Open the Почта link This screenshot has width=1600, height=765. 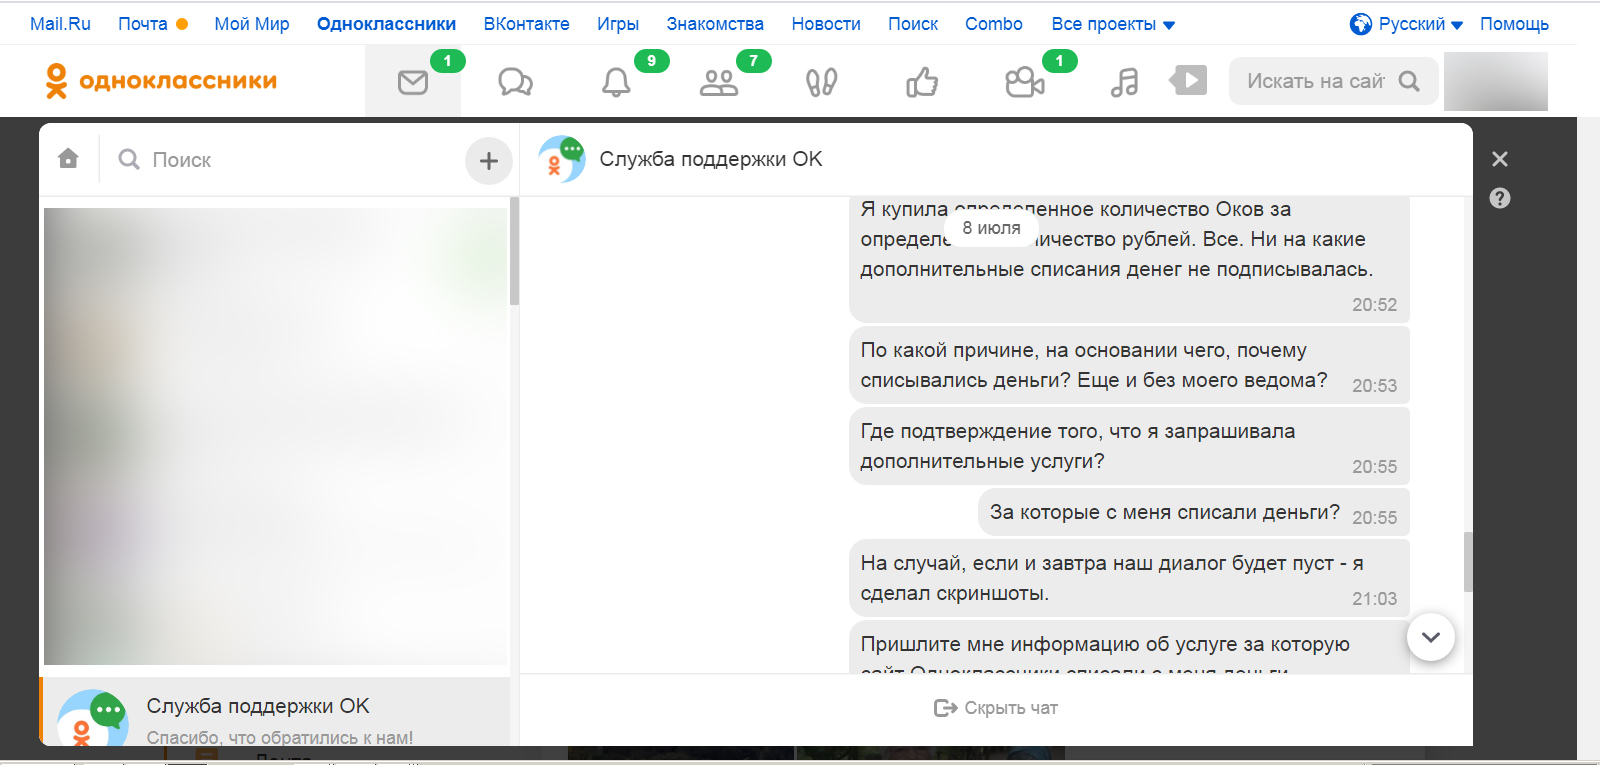[143, 24]
